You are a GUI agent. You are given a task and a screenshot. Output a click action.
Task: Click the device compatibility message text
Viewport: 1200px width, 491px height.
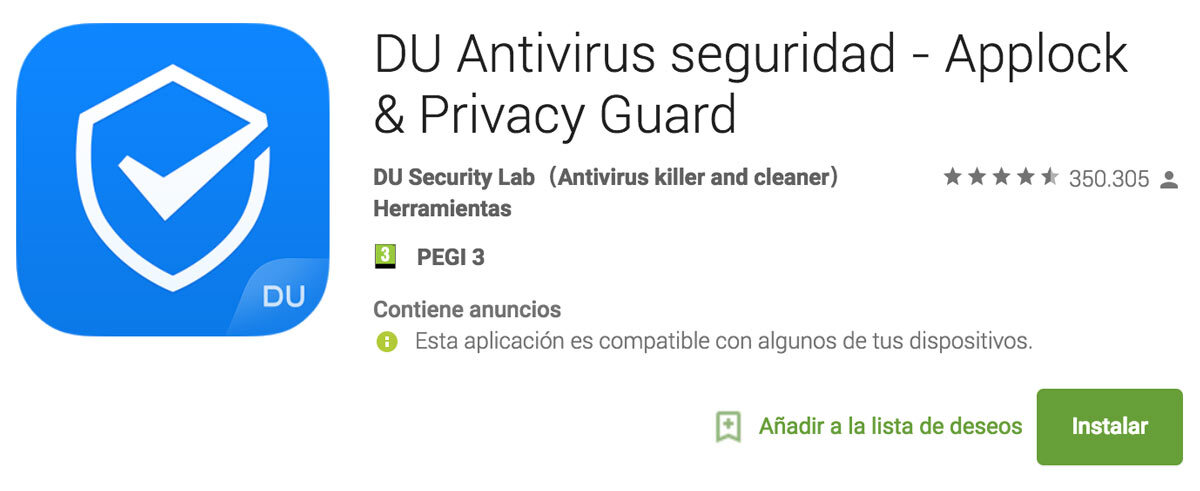coord(723,341)
